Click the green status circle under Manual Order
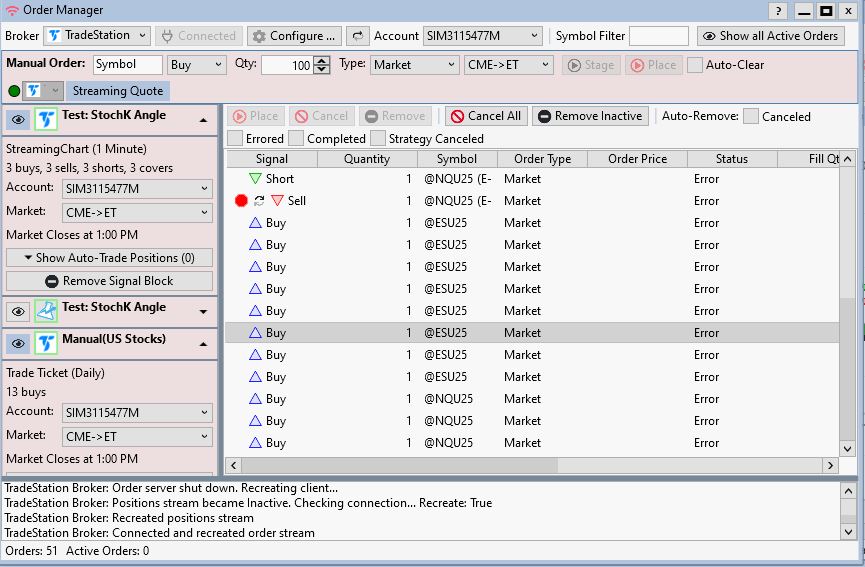 [14, 91]
